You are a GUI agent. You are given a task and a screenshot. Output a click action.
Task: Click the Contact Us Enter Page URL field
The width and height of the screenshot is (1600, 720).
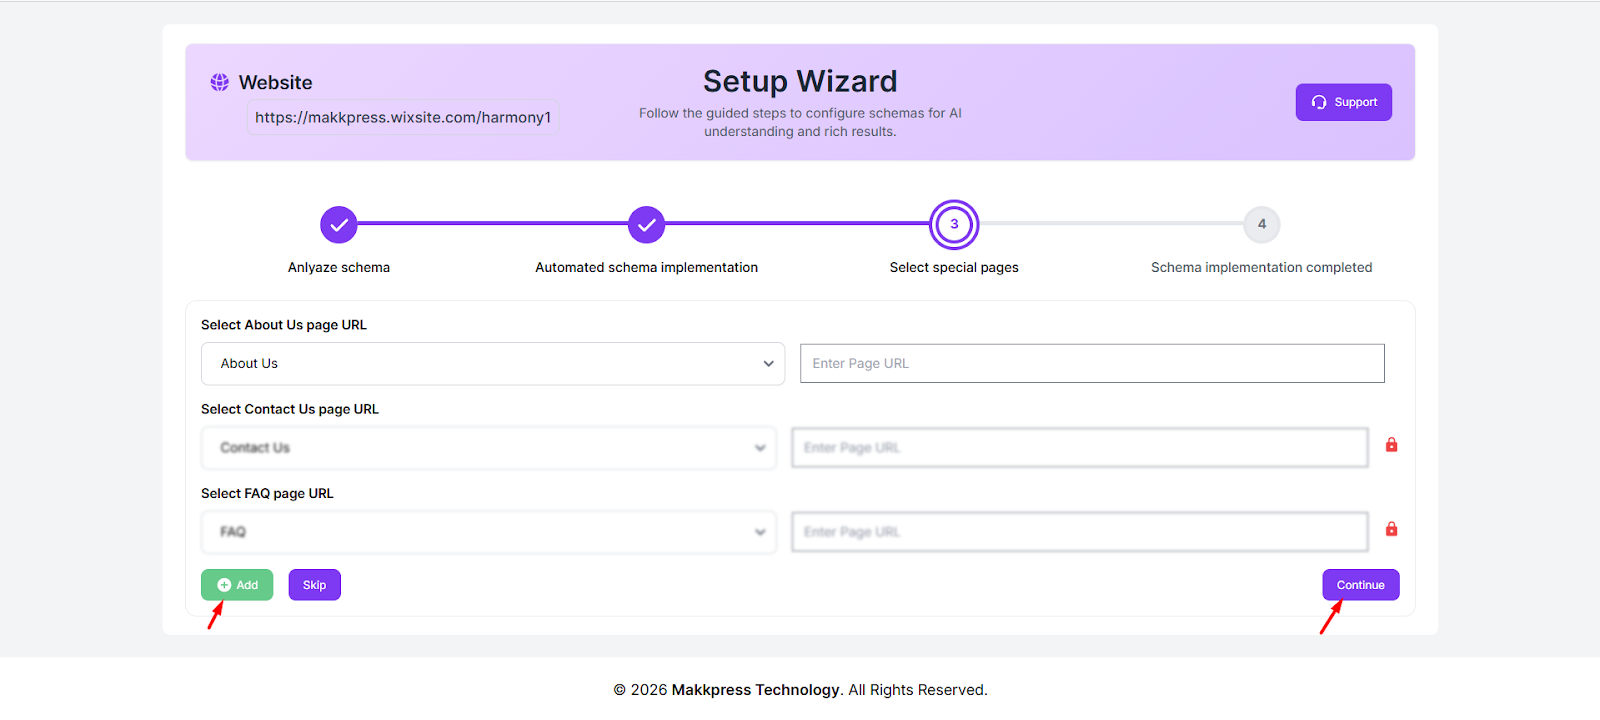tap(1079, 448)
